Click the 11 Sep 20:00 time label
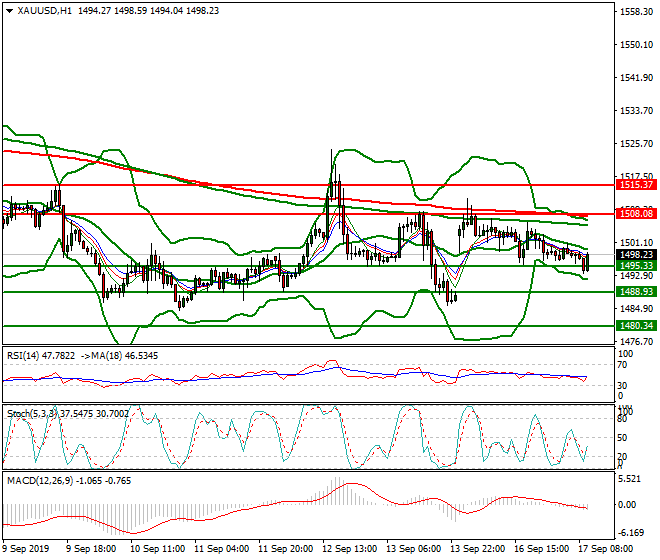Viewport: 660px width, 560px height. coord(285,549)
